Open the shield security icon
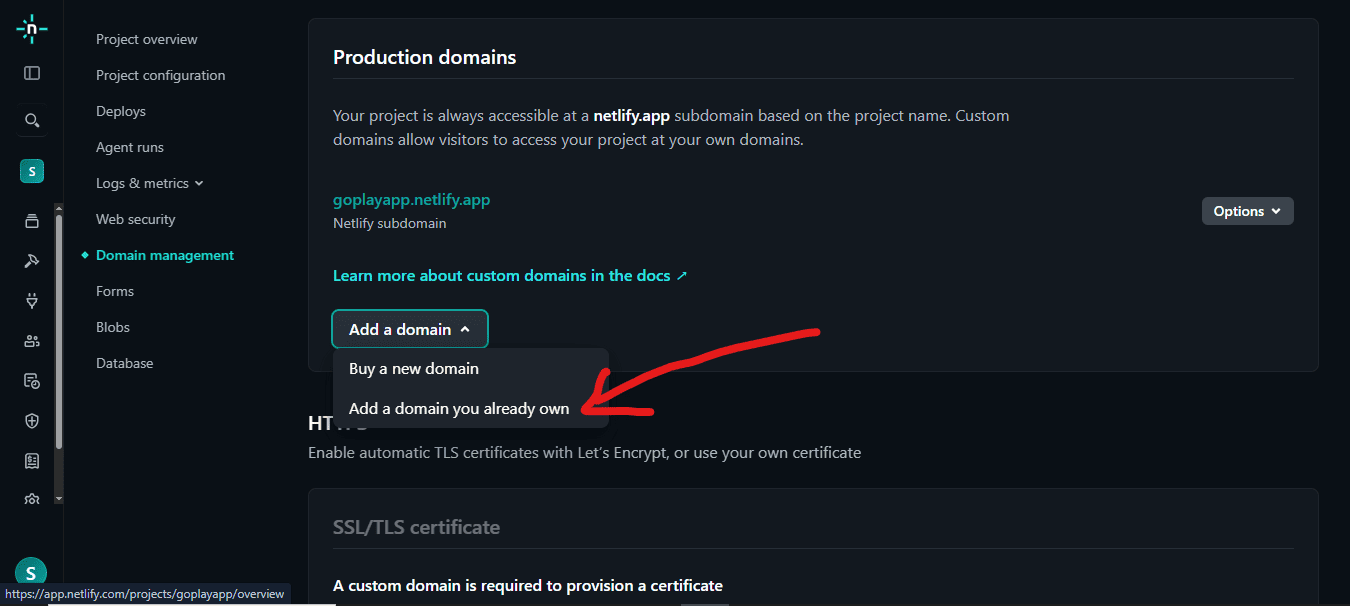Screen dimensions: 1350x606 [32, 421]
